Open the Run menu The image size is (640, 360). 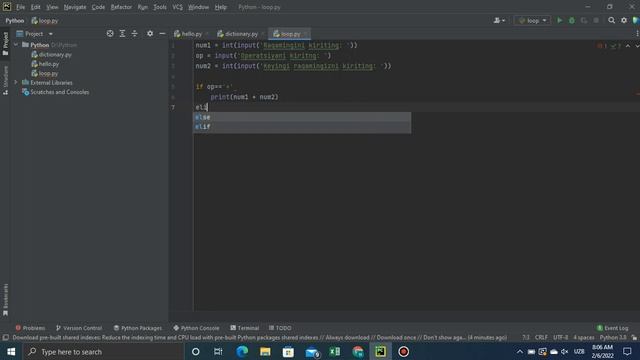pyautogui.click(x=142, y=7)
